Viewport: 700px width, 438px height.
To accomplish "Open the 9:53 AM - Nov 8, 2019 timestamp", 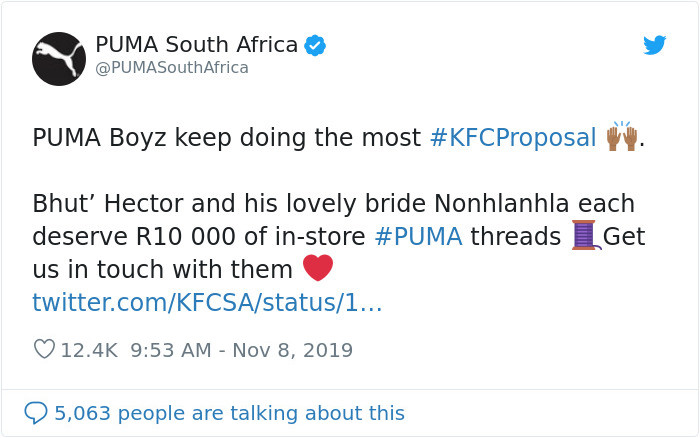I will [x=241, y=350].
